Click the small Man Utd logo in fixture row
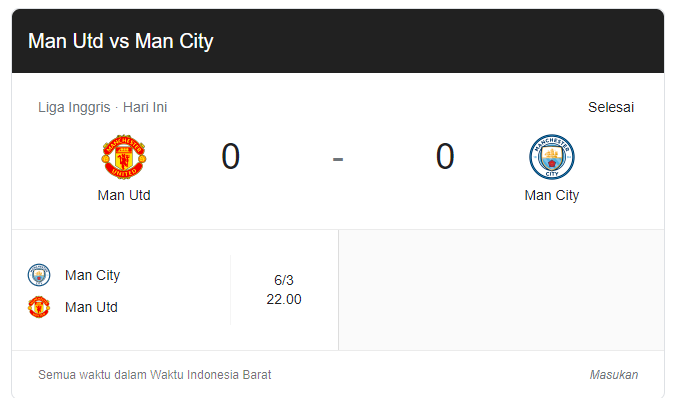Viewport: 673px width, 398px height. click(x=39, y=307)
